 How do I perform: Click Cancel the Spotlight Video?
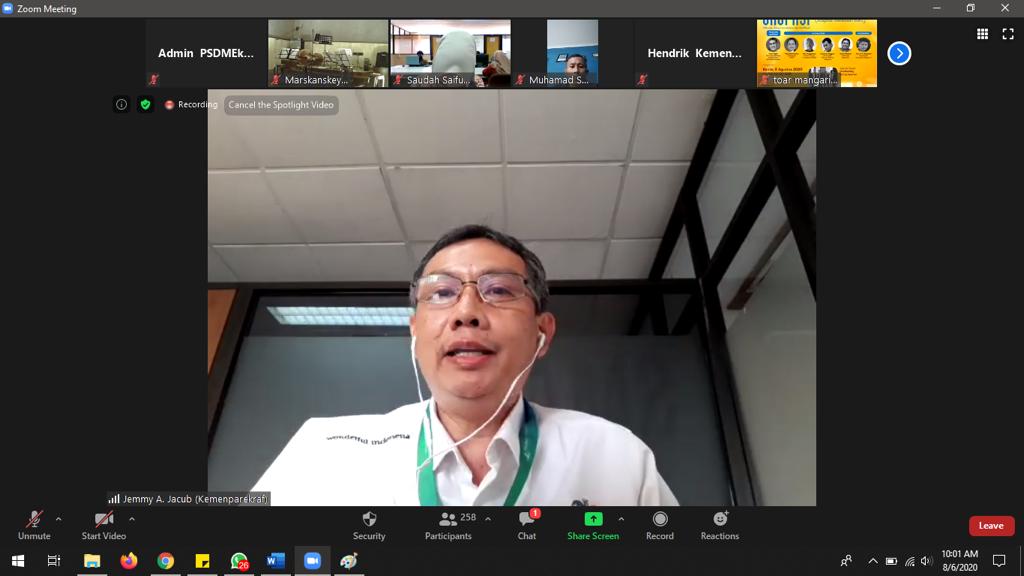pyautogui.click(x=281, y=105)
